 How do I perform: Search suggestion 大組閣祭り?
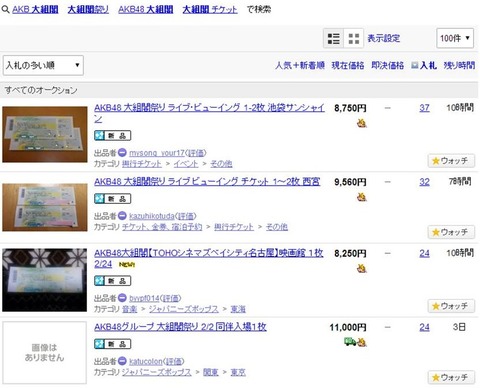coord(88,9)
